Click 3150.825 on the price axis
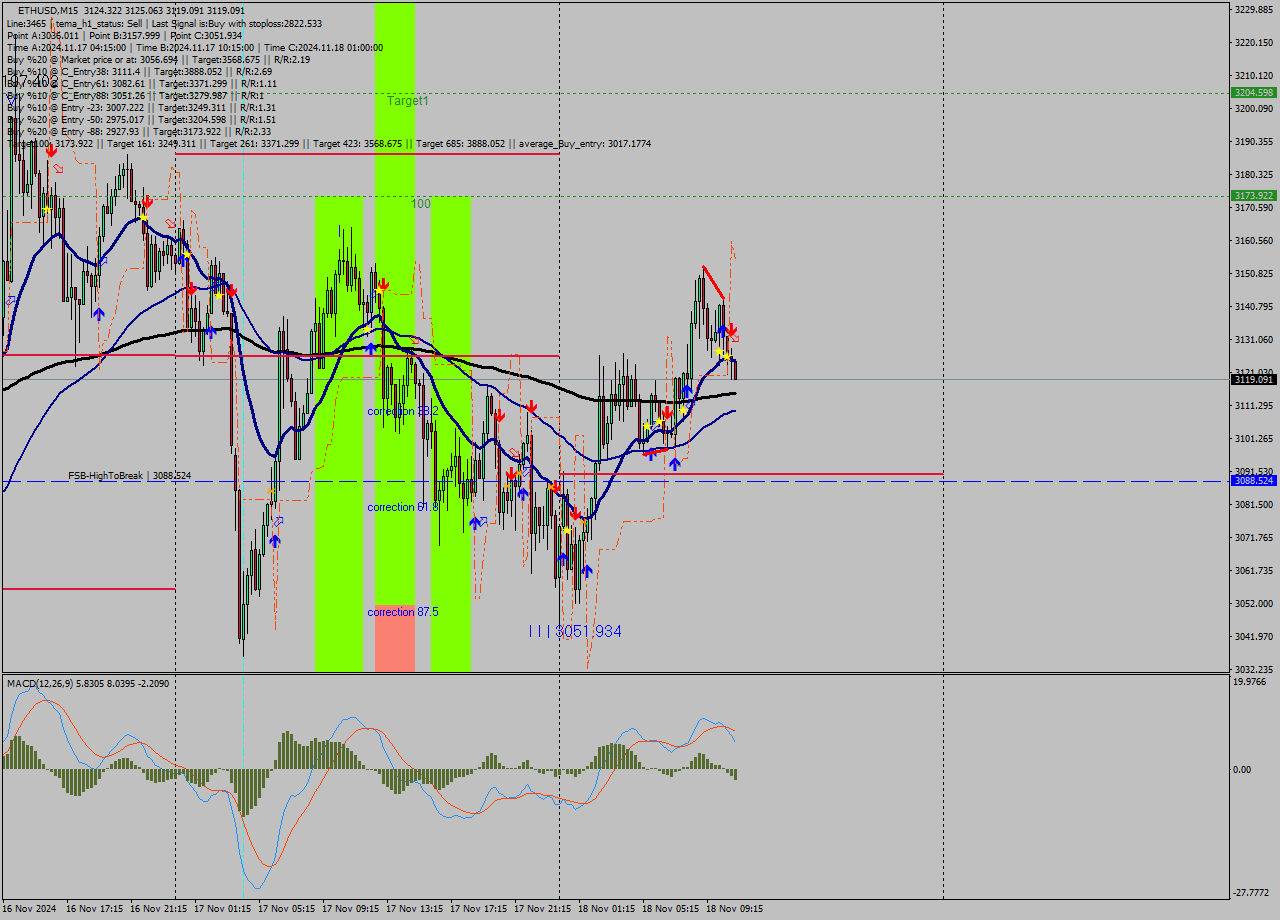Viewport: 1280px width, 920px height. tap(1253, 273)
